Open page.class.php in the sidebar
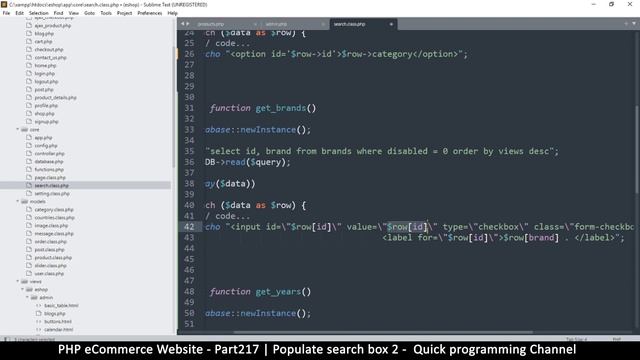 coord(50,178)
